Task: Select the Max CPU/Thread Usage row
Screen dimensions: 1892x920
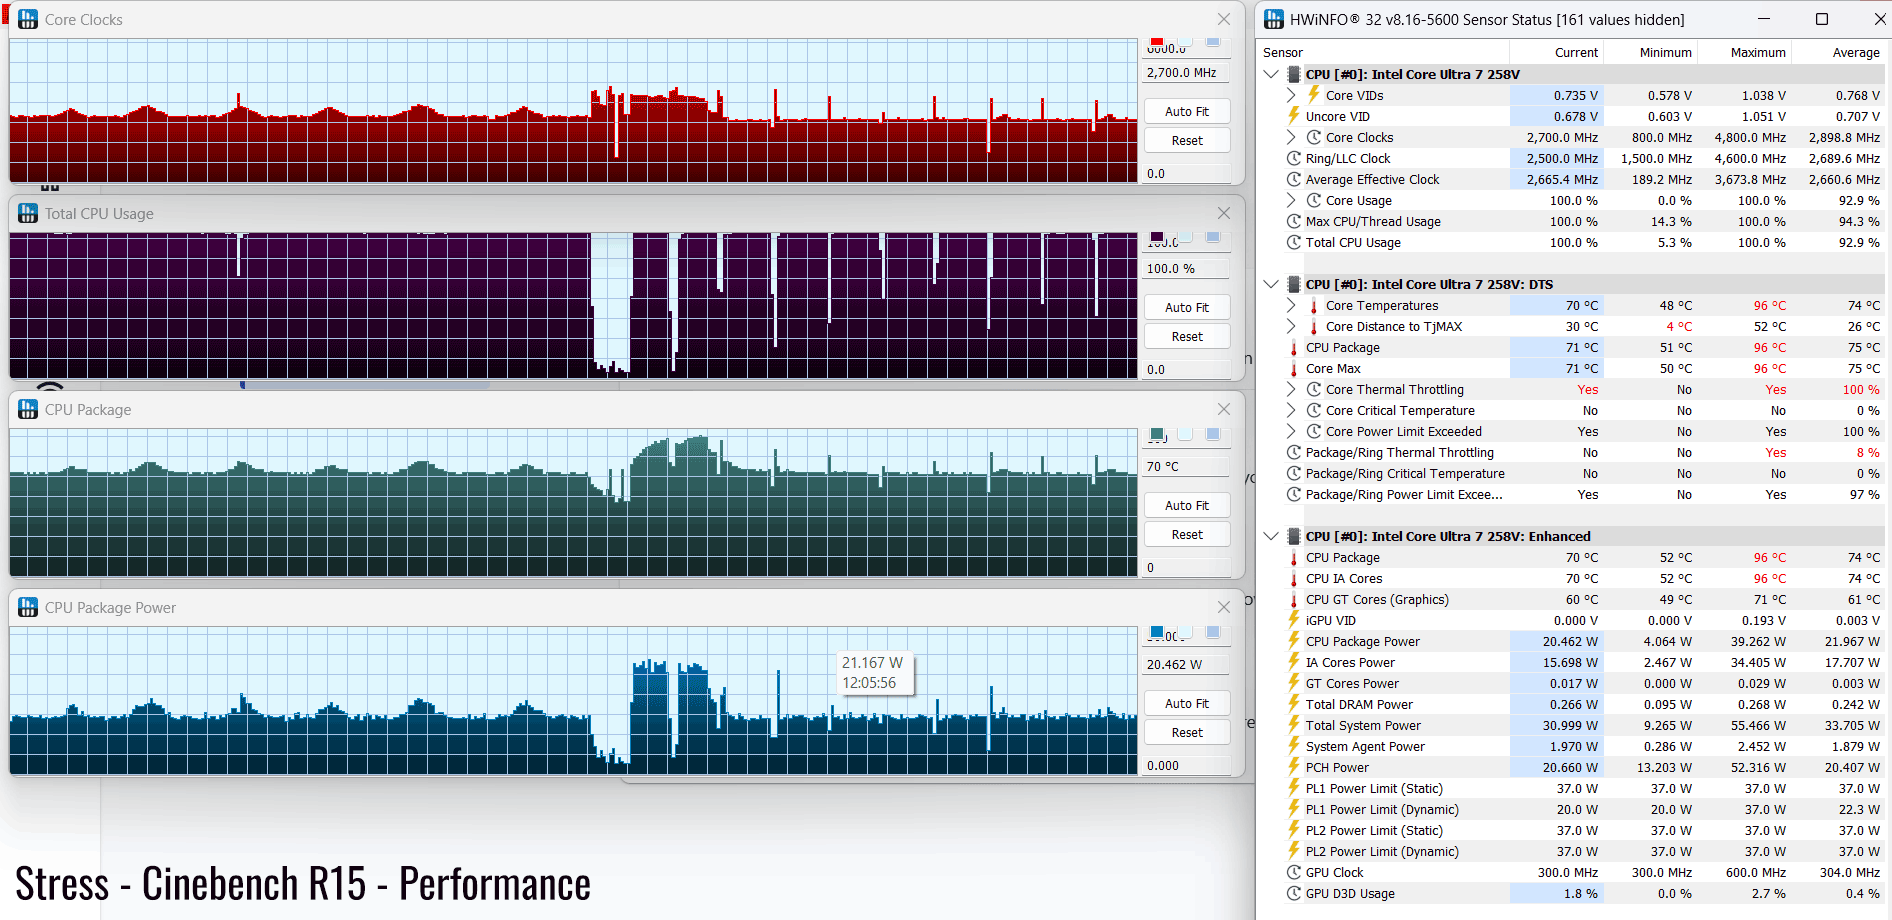Action: pyautogui.click(x=1572, y=221)
